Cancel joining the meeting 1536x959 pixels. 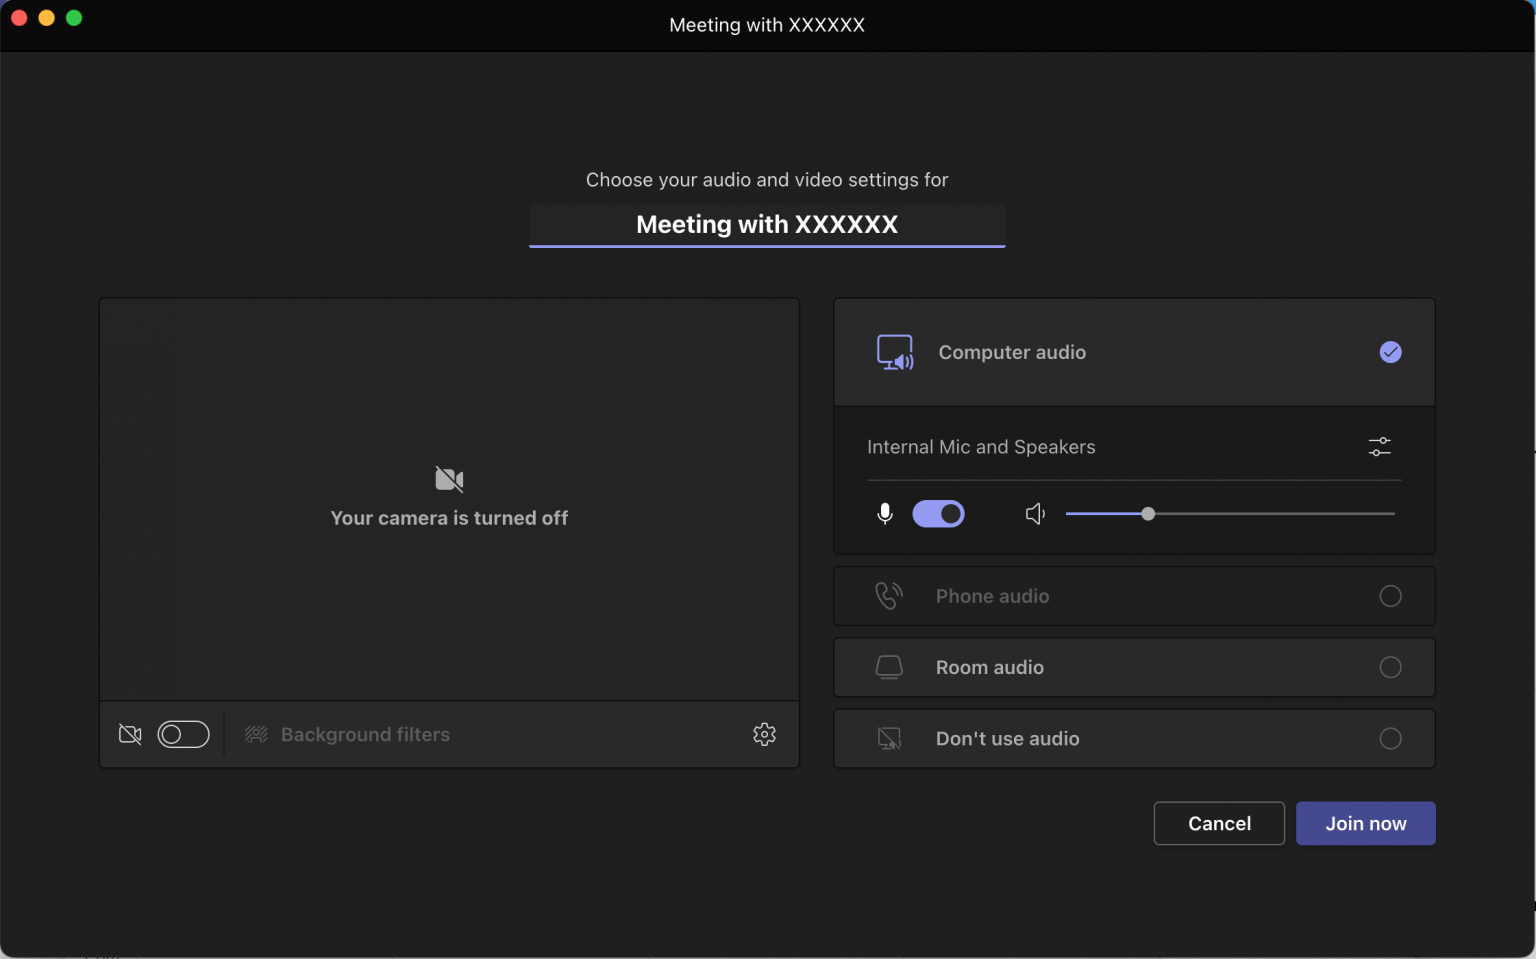pos(1218,823)
